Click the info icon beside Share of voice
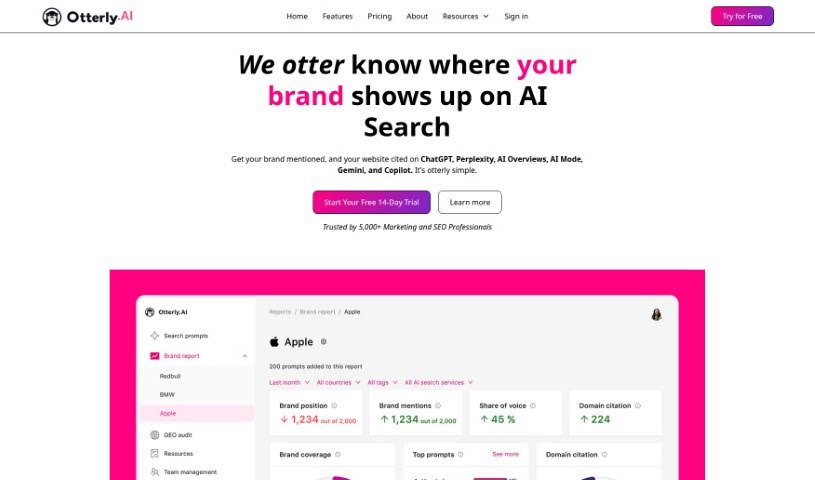Screen dimensions: 815x480 tap(532, 405)
